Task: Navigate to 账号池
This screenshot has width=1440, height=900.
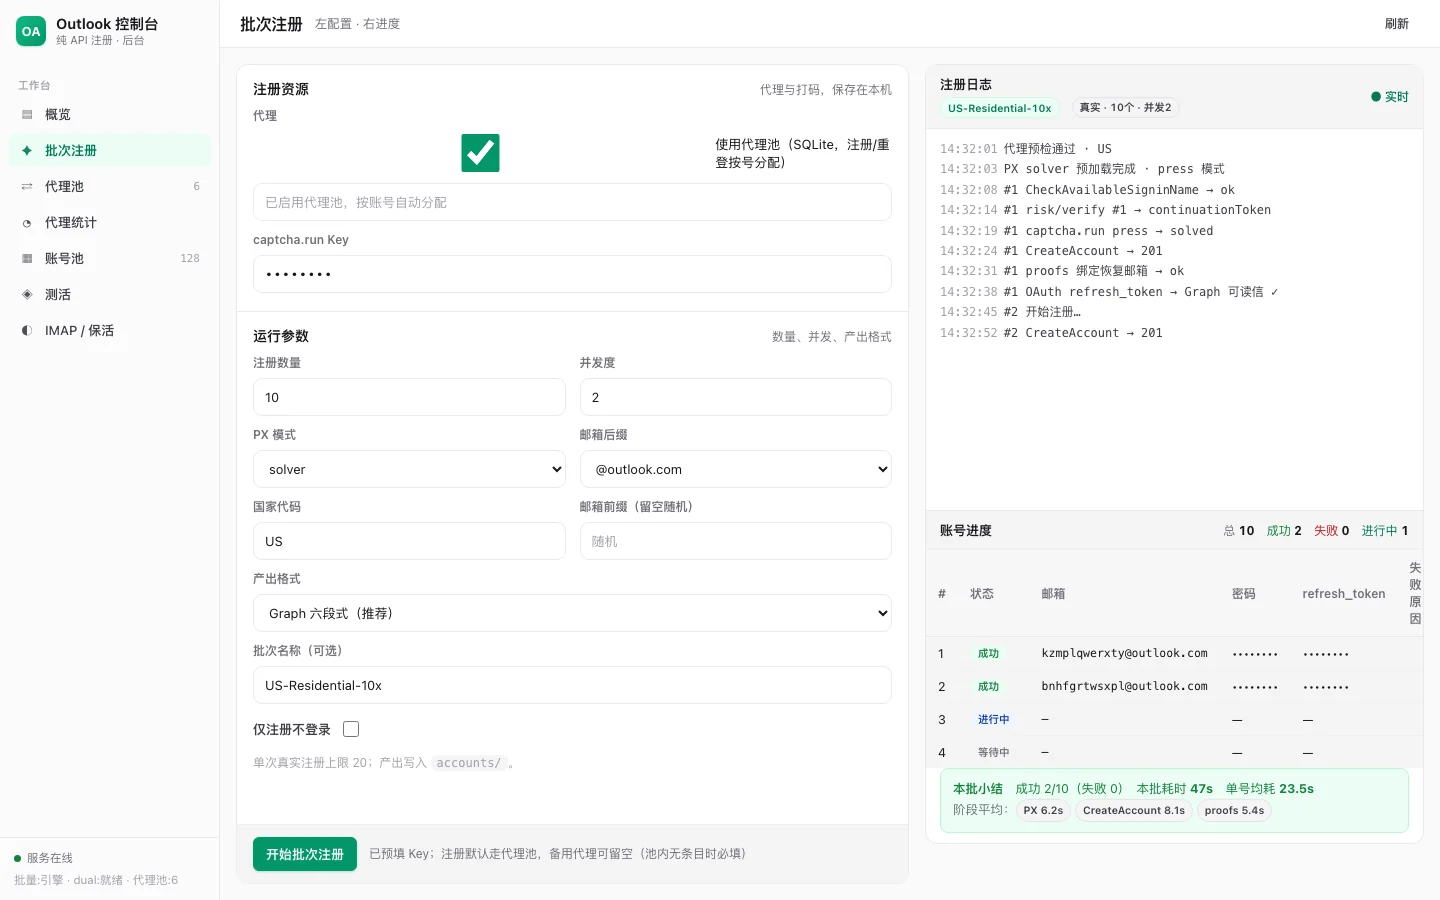Action: click(x=110, y=259)
